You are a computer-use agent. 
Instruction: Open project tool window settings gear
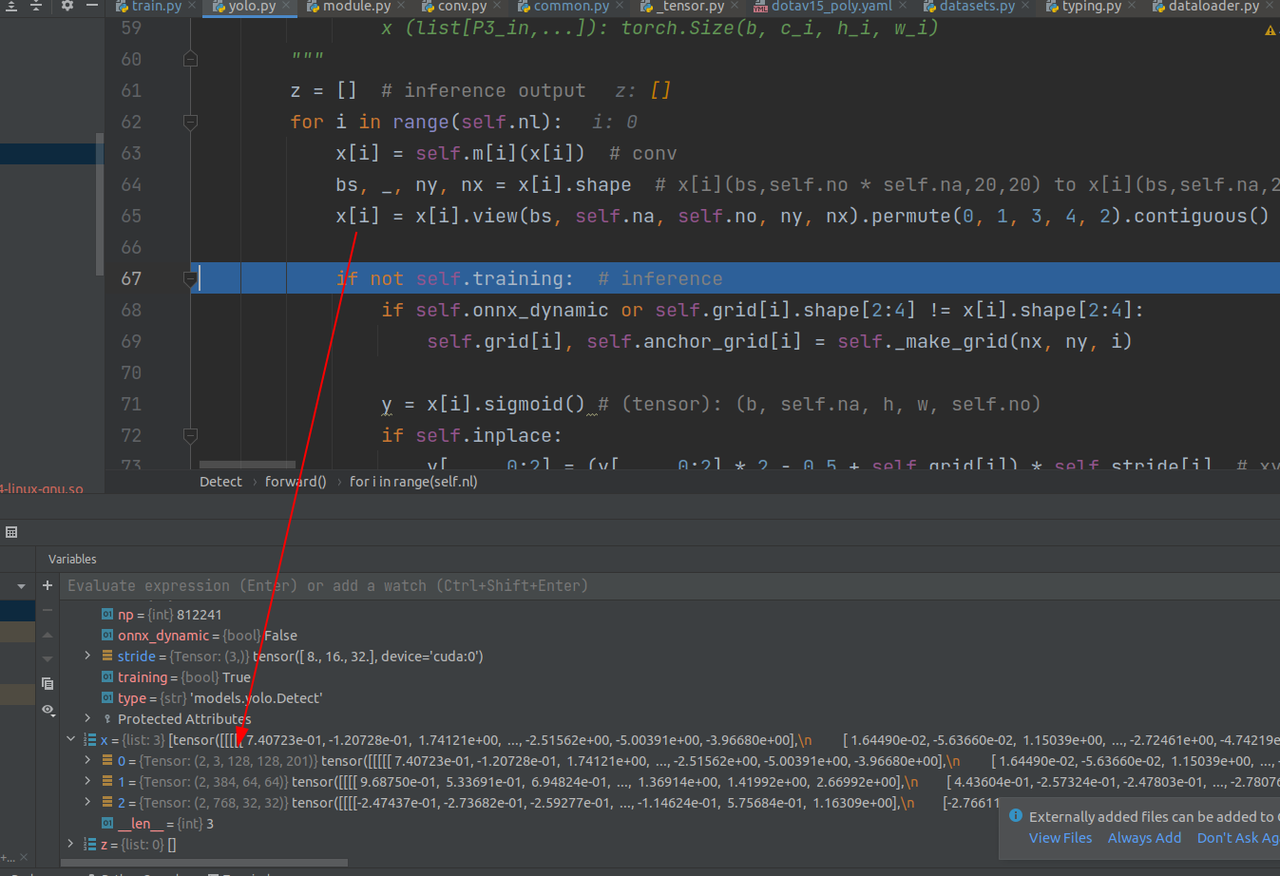(x=68, y=6)
